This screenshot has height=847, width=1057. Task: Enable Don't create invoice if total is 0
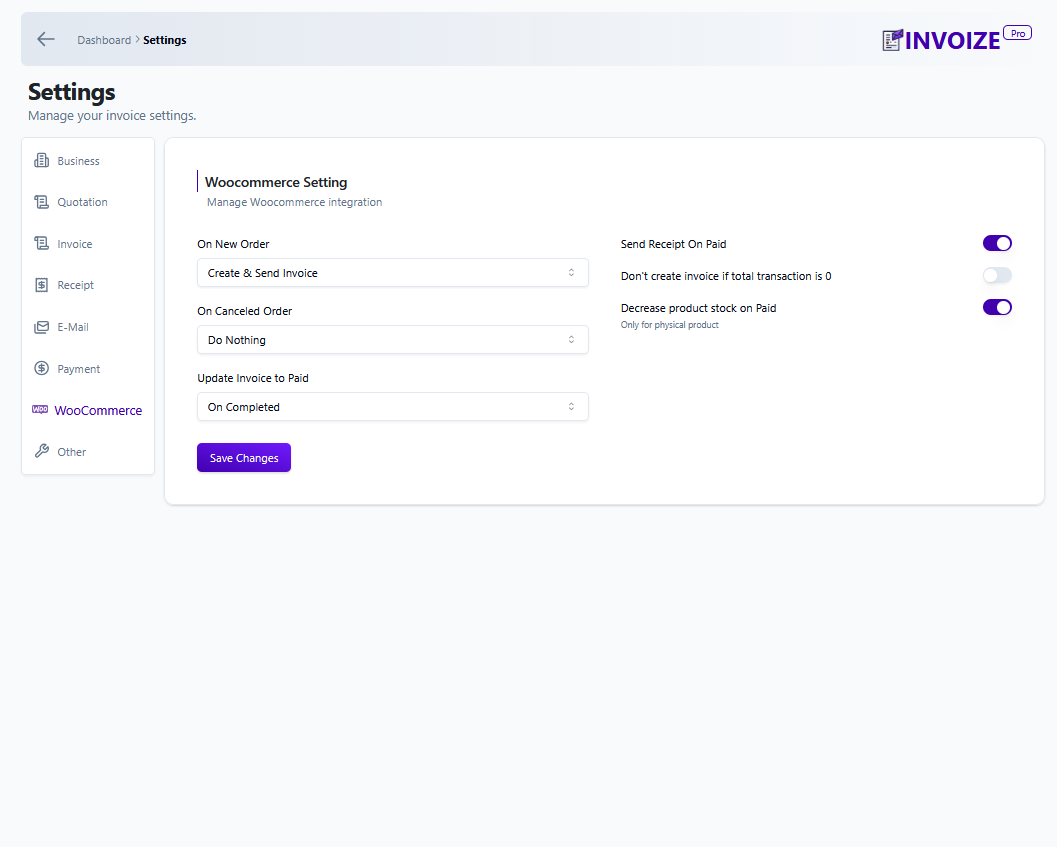(997, 275)
